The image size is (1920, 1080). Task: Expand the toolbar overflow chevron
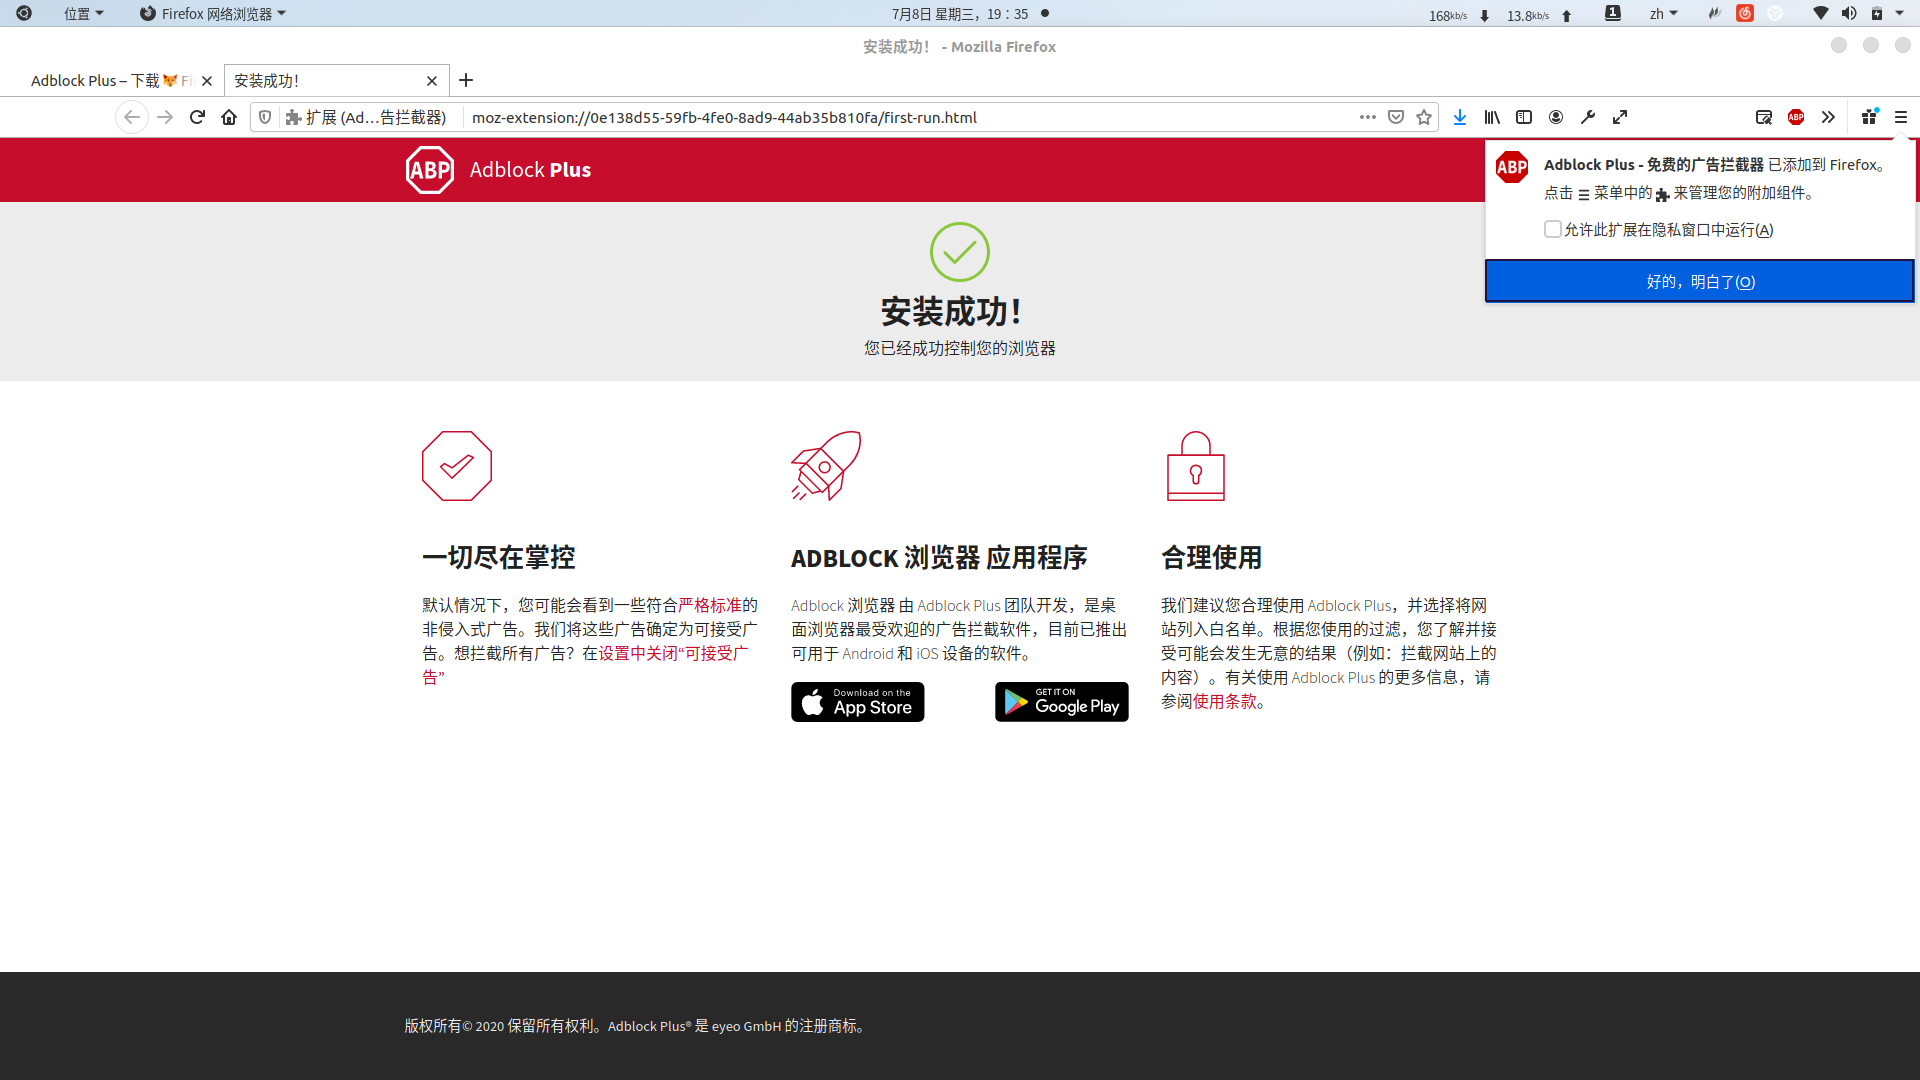[x=1828, y=117]
